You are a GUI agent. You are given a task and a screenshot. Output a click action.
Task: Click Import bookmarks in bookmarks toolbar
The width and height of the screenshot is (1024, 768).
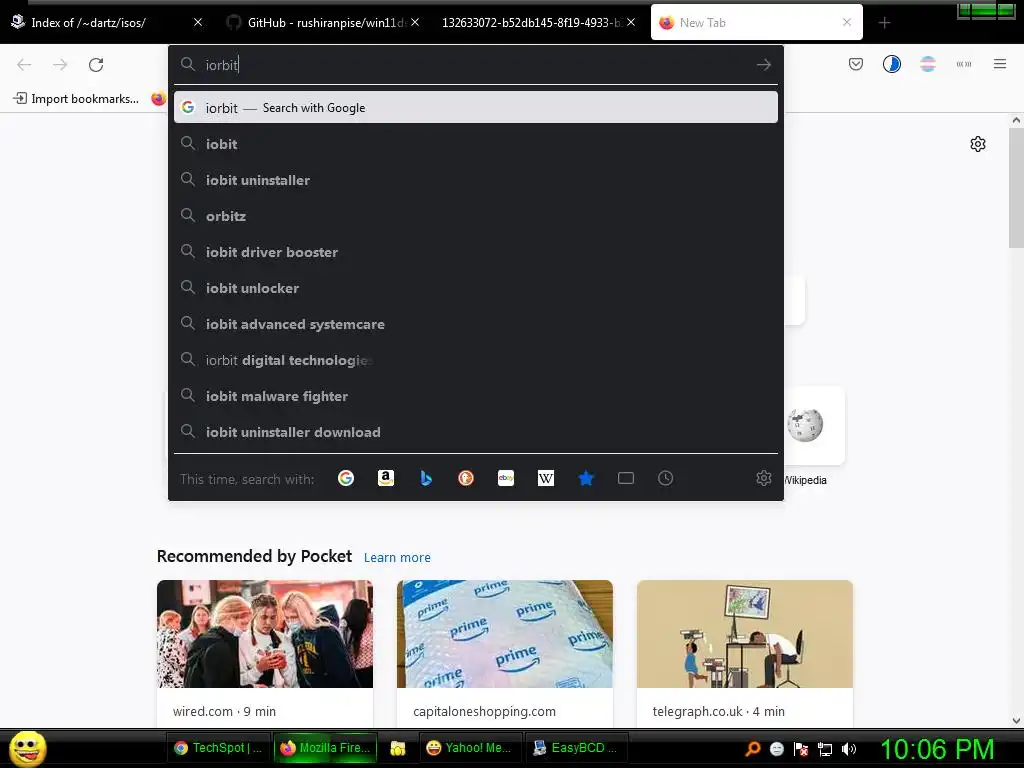click(76, 99)
